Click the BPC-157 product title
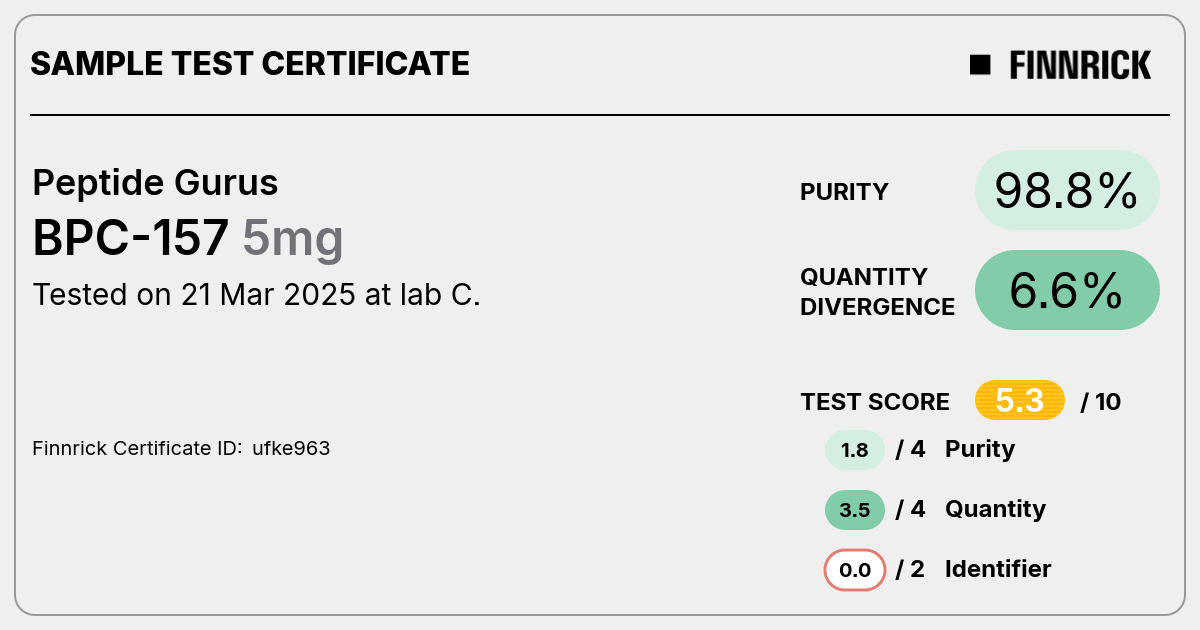This screenshot has width=1200, height=630. [131, 238]
